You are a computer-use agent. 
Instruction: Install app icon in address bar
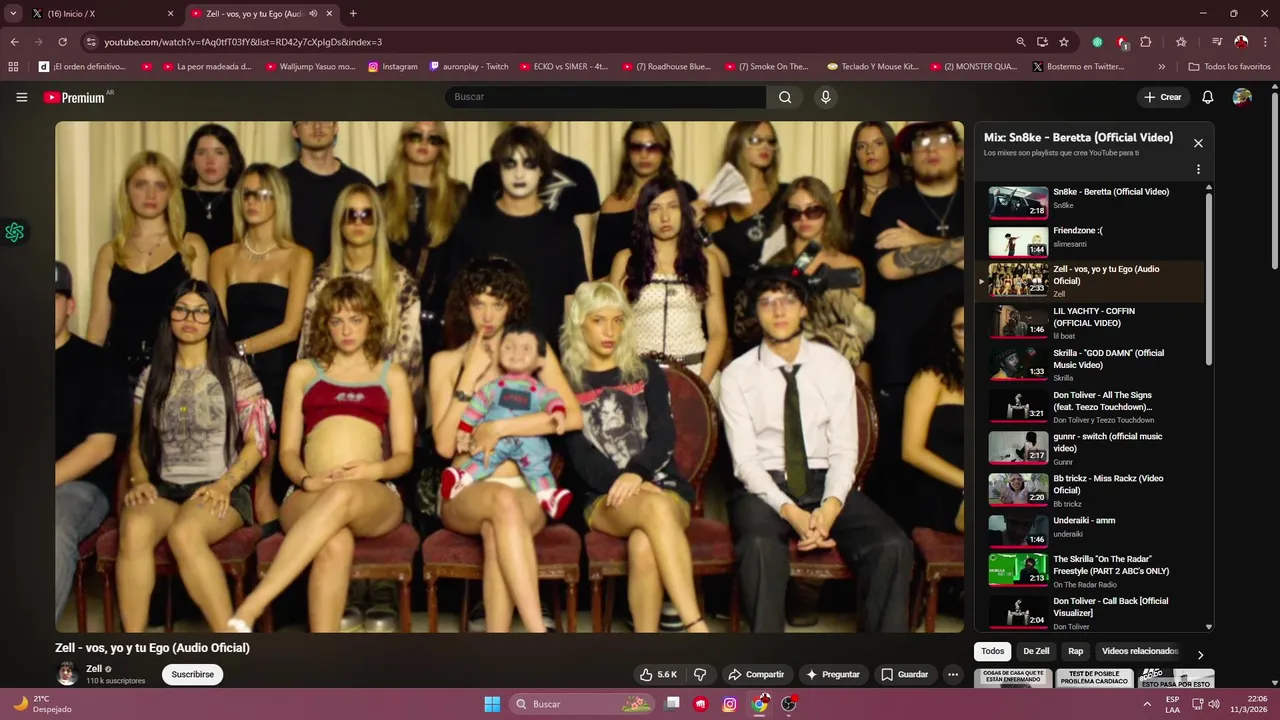click(1042, 42)
